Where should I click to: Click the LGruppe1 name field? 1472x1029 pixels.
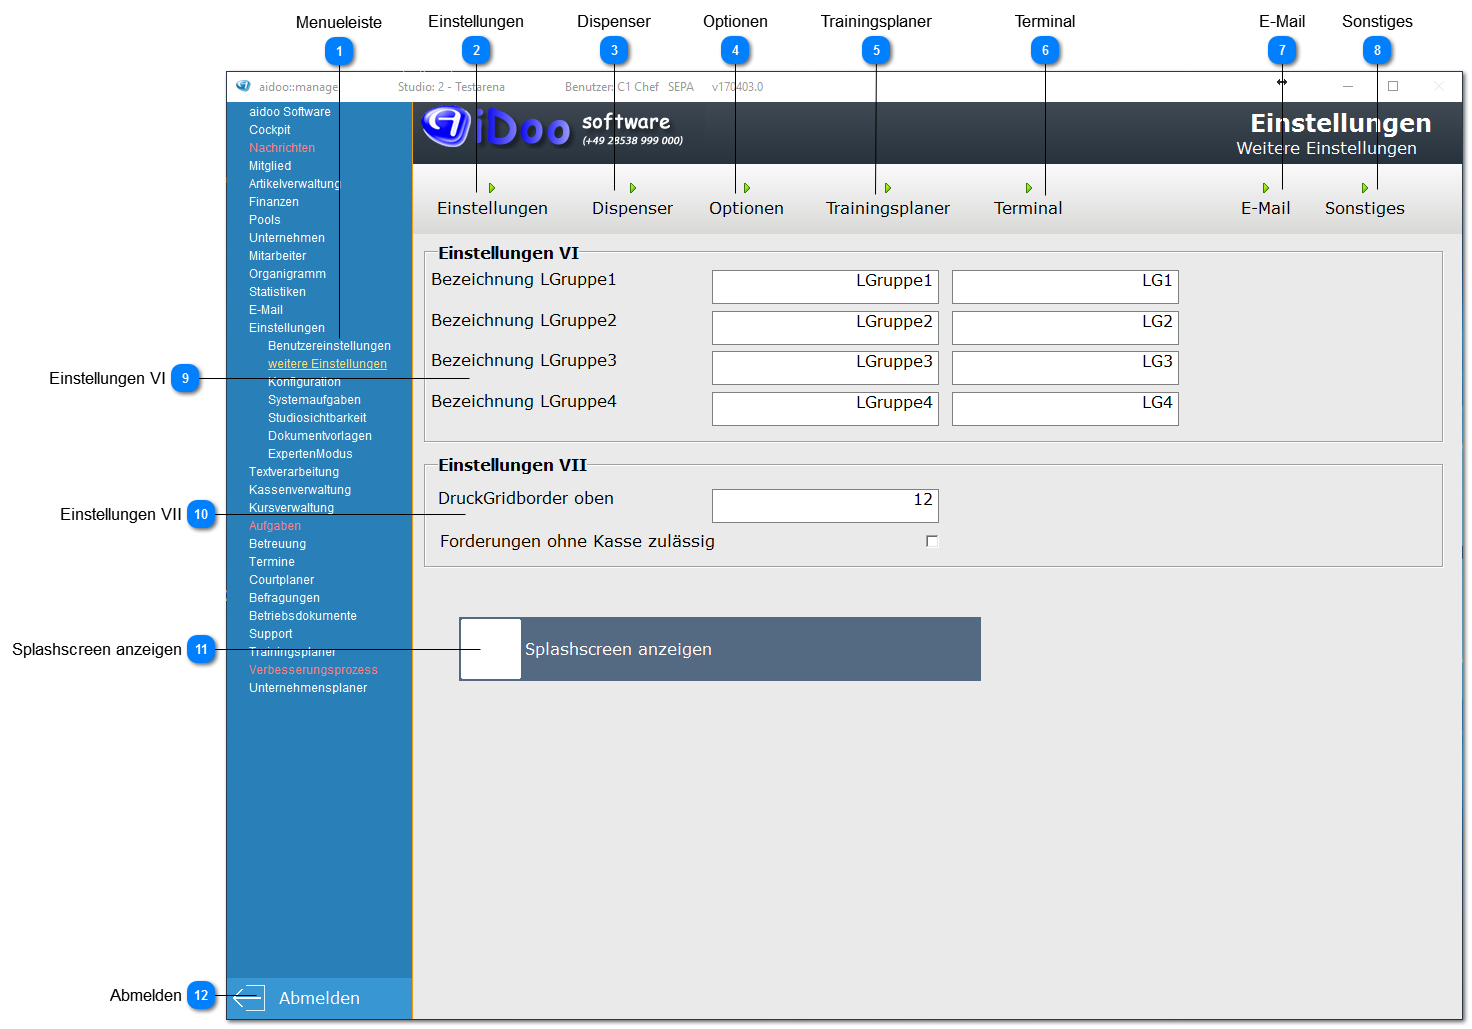click(825, 287)
